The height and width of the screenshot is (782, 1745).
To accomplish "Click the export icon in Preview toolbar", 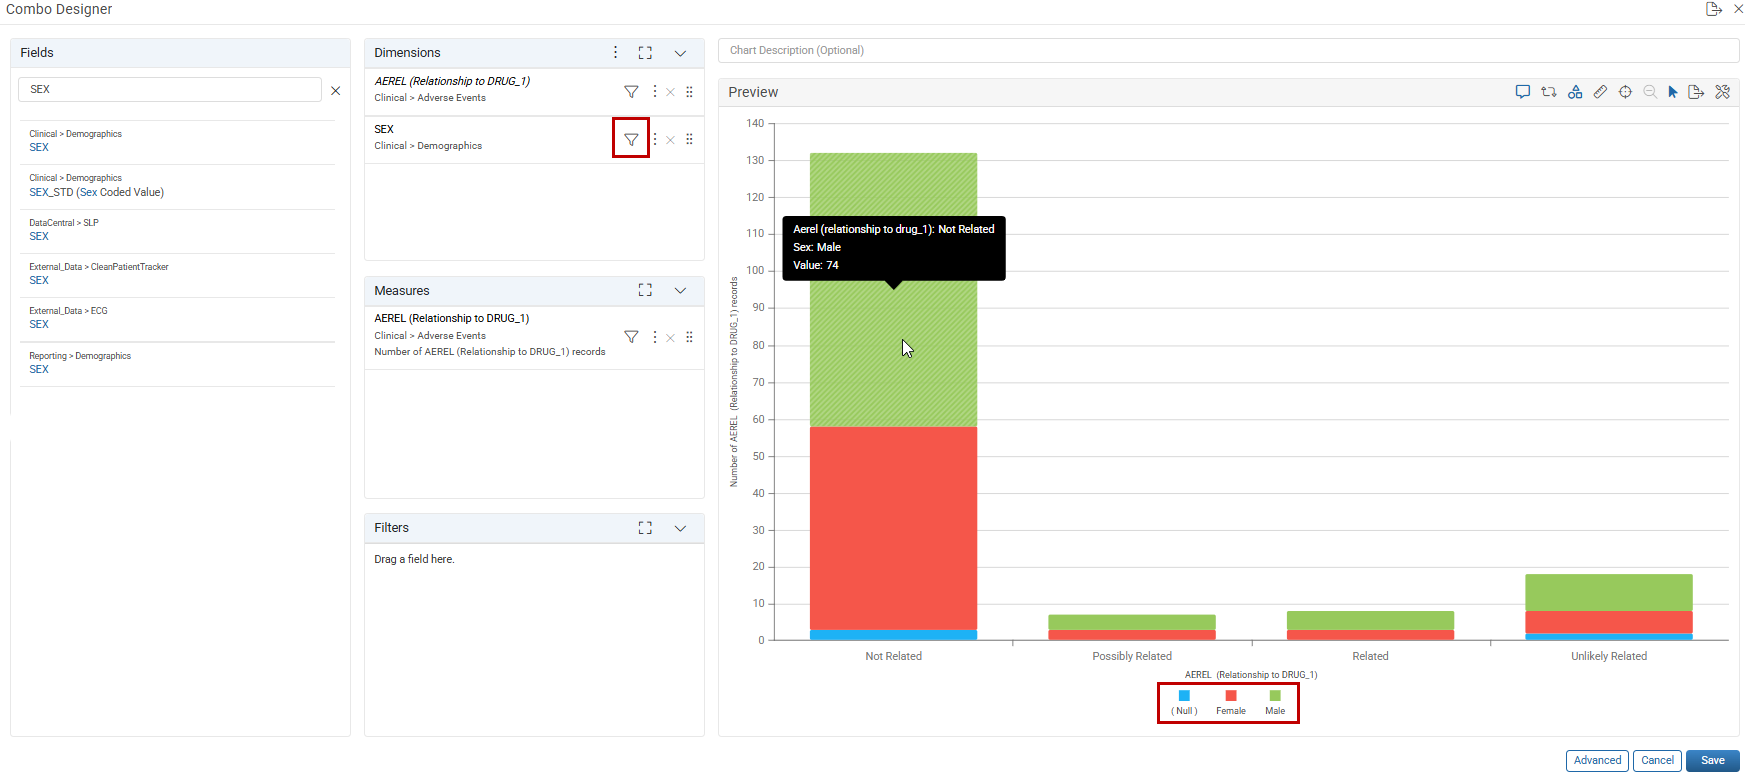I will (x=1696, y=92).
